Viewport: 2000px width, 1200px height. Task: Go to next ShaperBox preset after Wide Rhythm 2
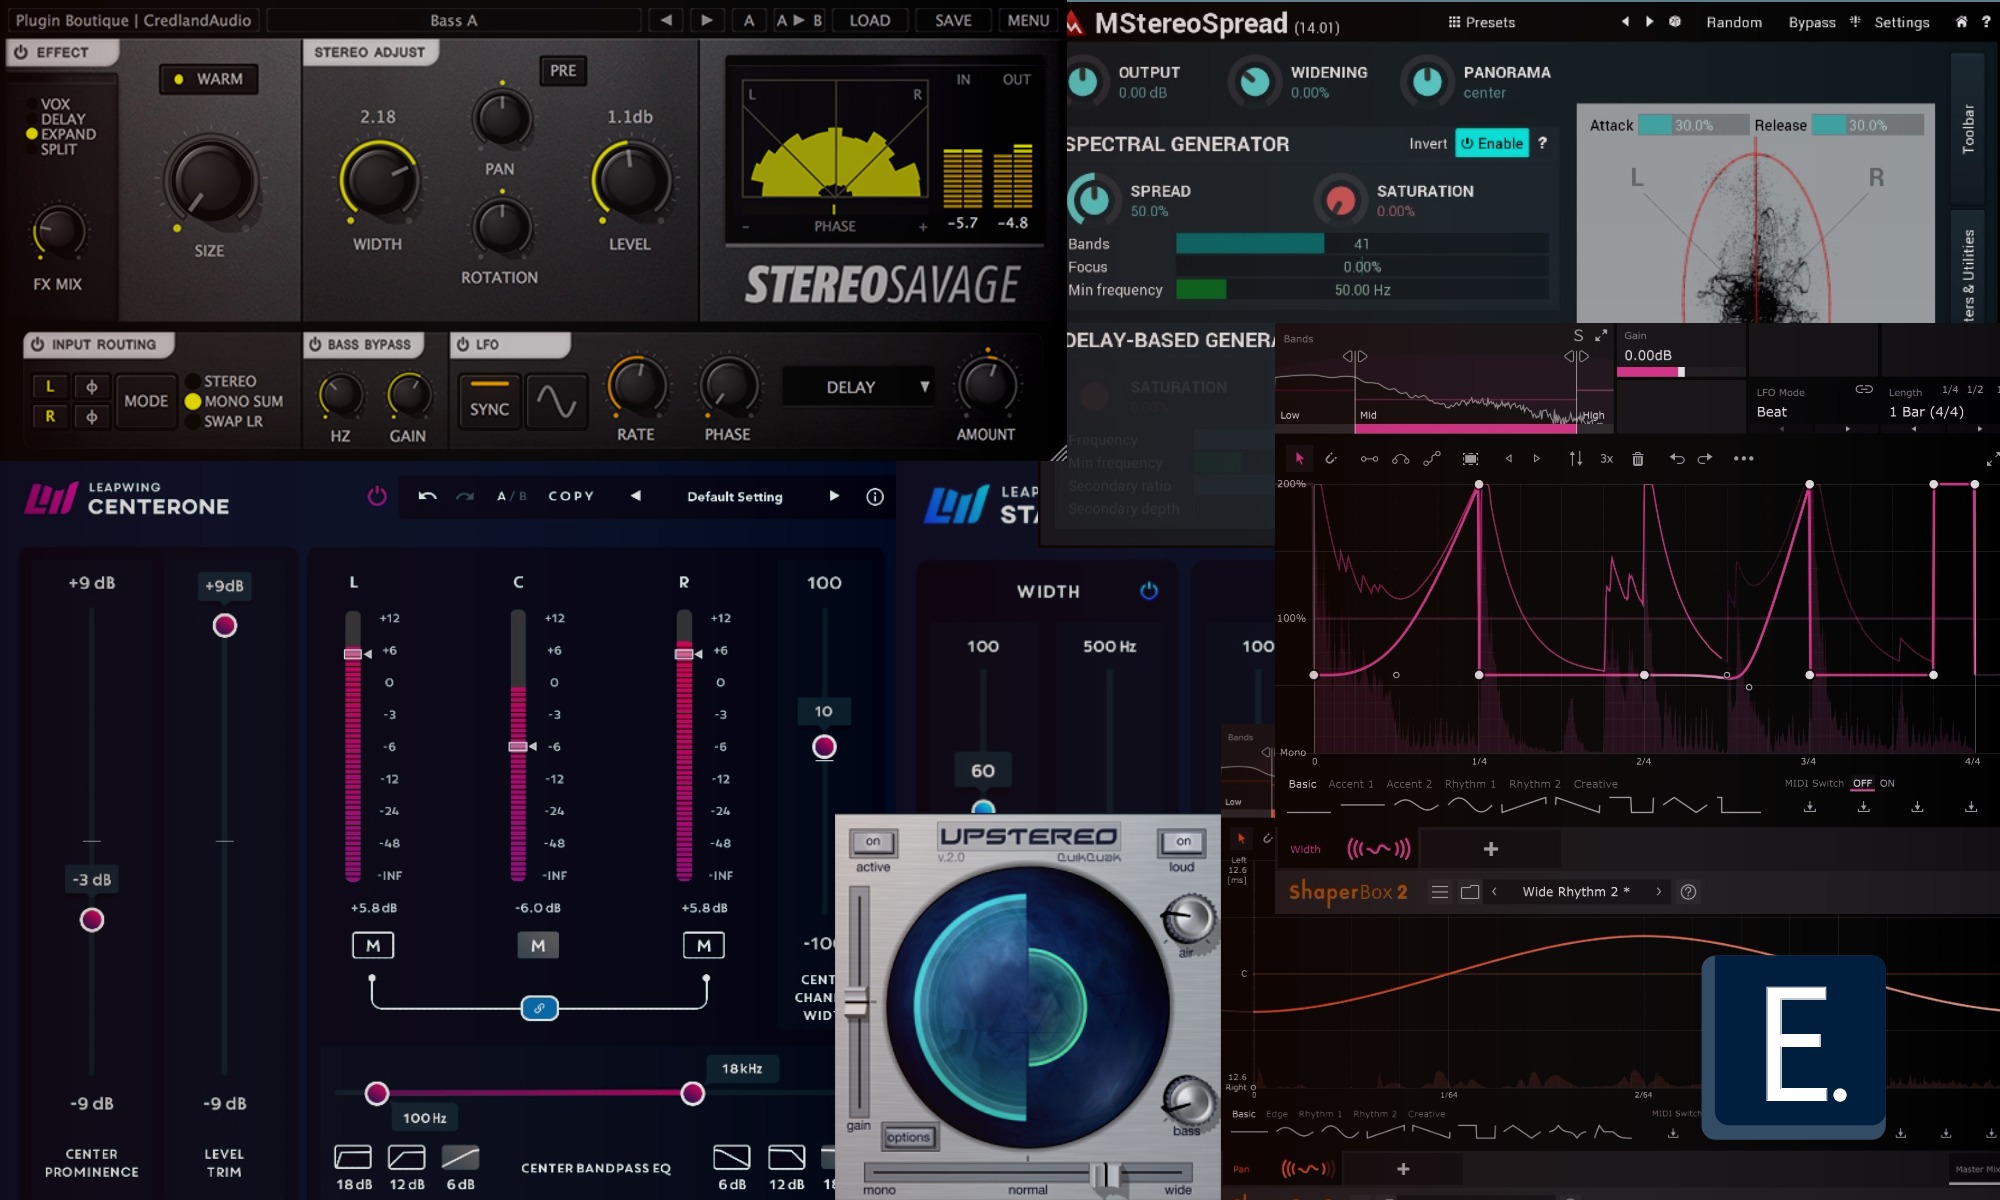(x=1658, y=892)
